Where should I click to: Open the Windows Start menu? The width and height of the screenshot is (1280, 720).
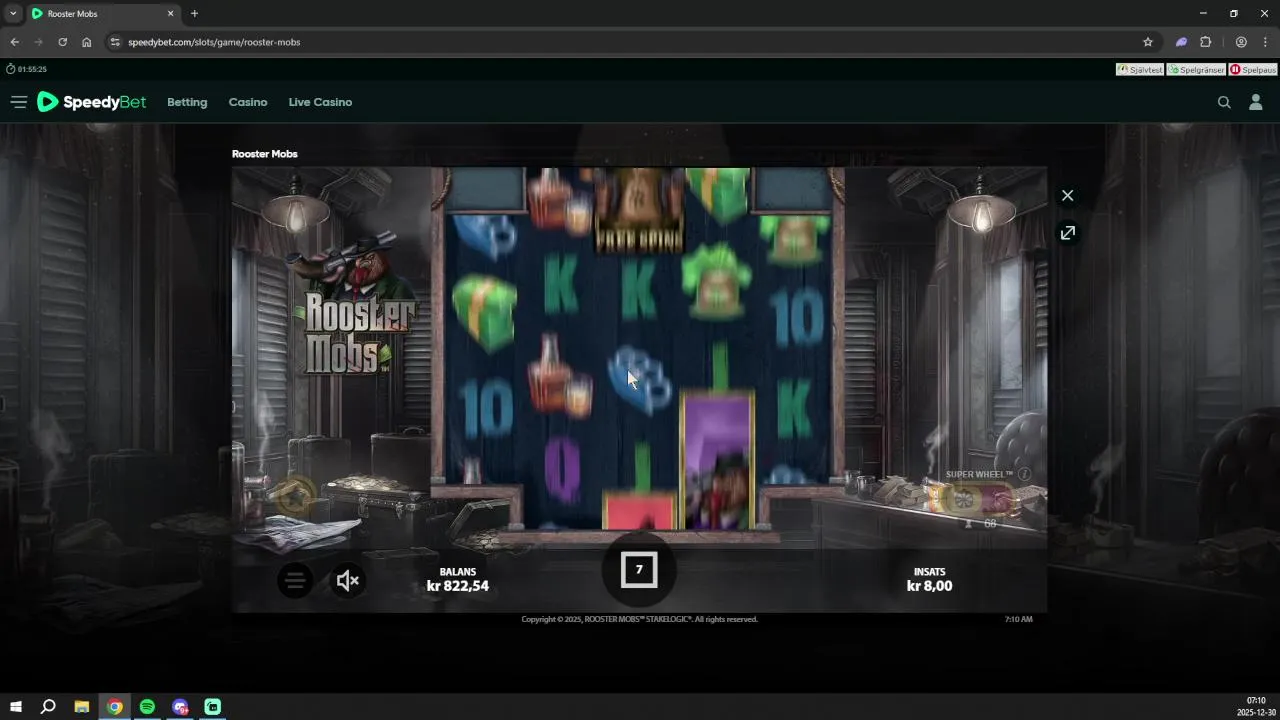[x=16, y=707]
